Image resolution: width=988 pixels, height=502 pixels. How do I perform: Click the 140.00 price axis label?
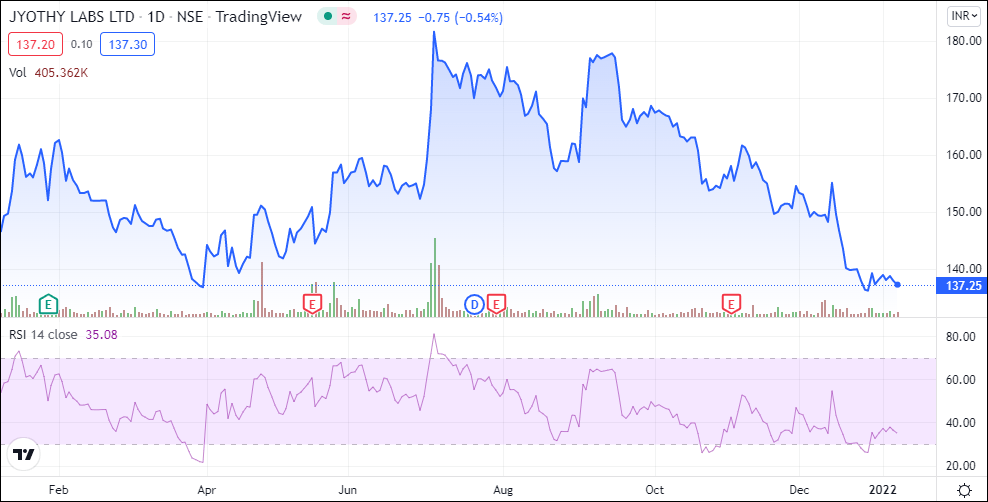tap(965, 270)
